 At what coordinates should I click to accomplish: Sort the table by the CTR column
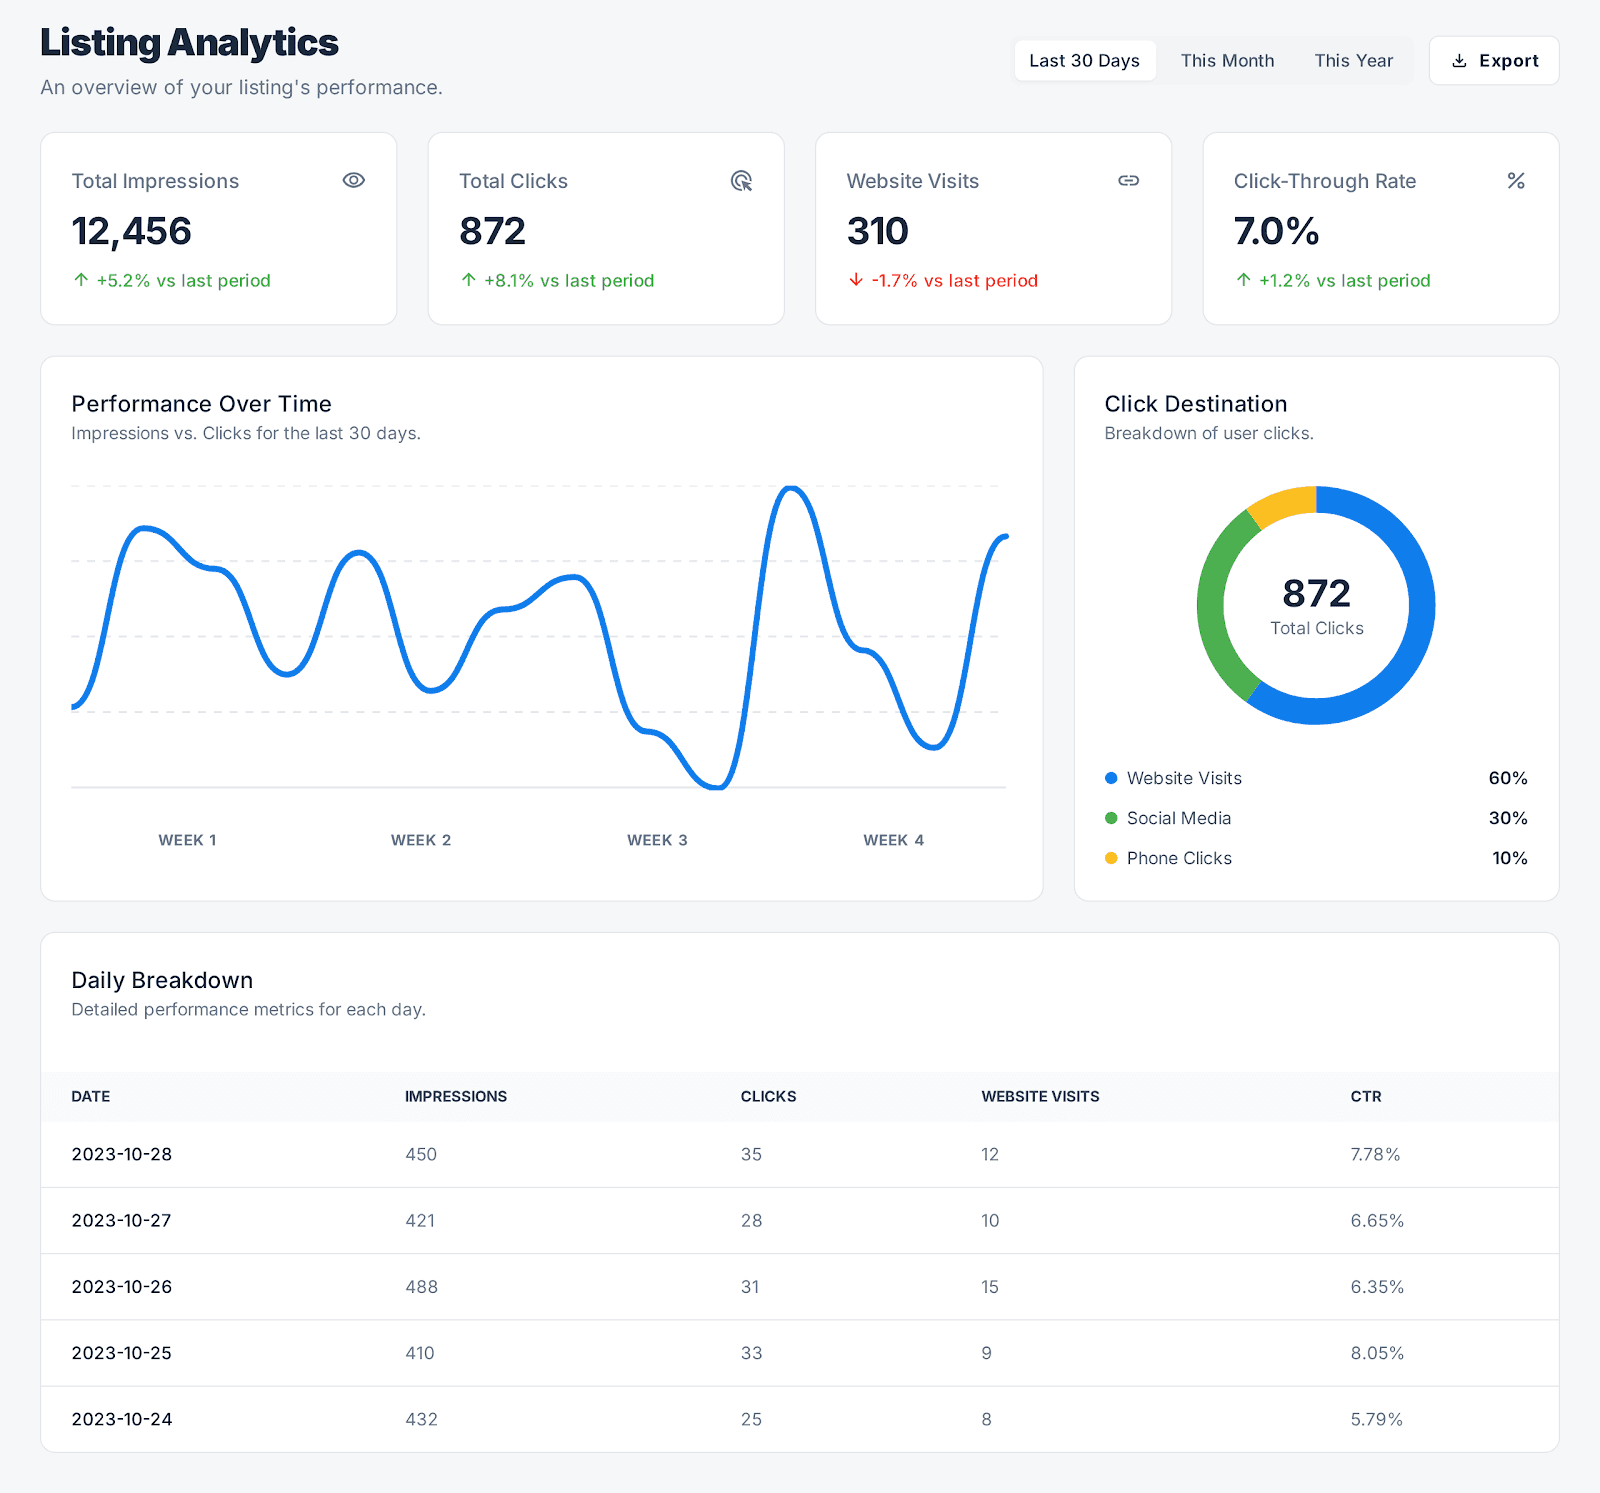click(x=1366, y=1096)
